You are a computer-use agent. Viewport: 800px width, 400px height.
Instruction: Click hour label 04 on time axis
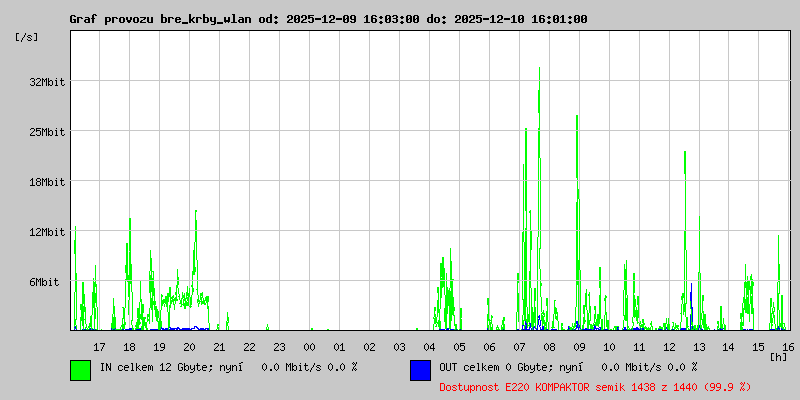pos(429,347)
